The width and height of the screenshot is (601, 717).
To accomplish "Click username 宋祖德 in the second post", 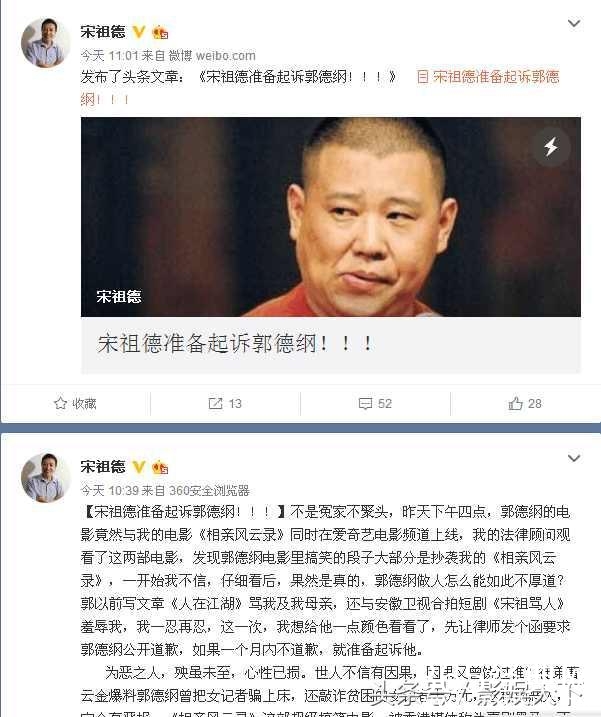I will click(103, 466).
